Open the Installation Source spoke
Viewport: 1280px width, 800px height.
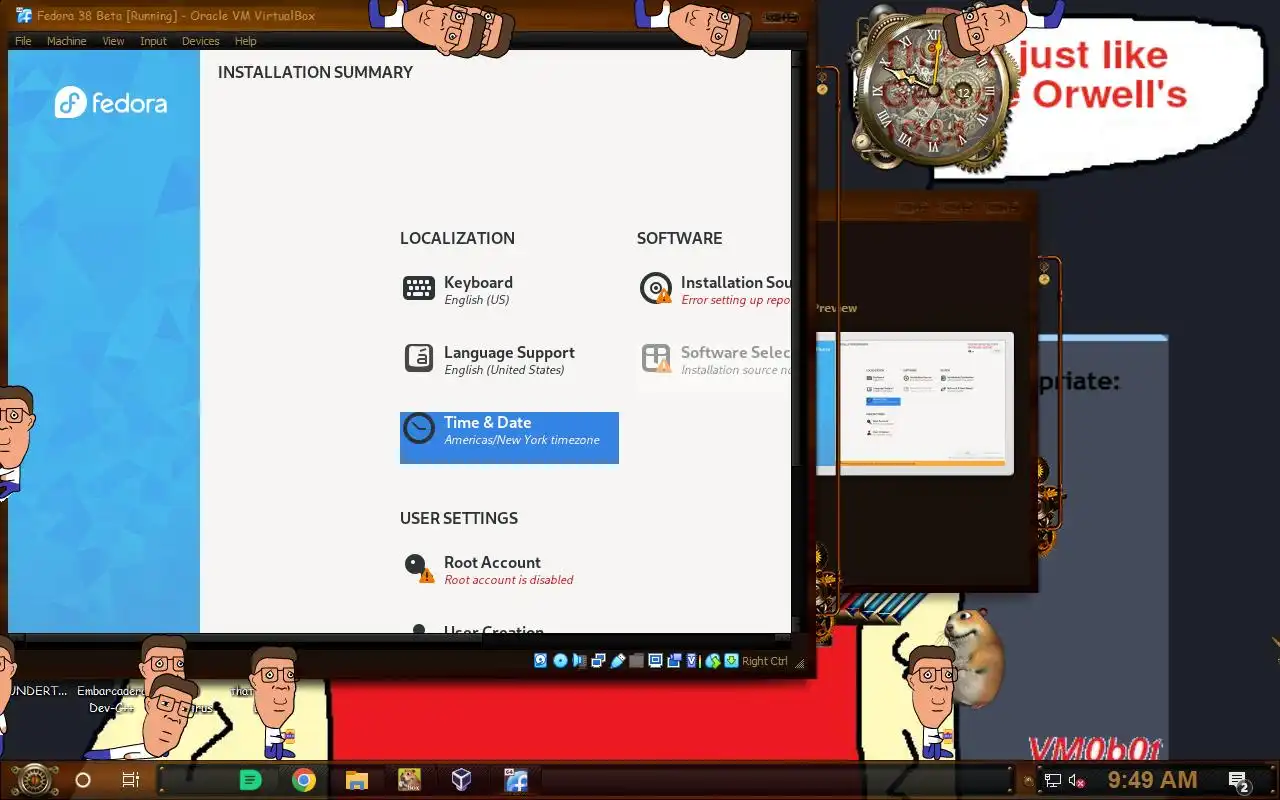[x=714, y=290]
